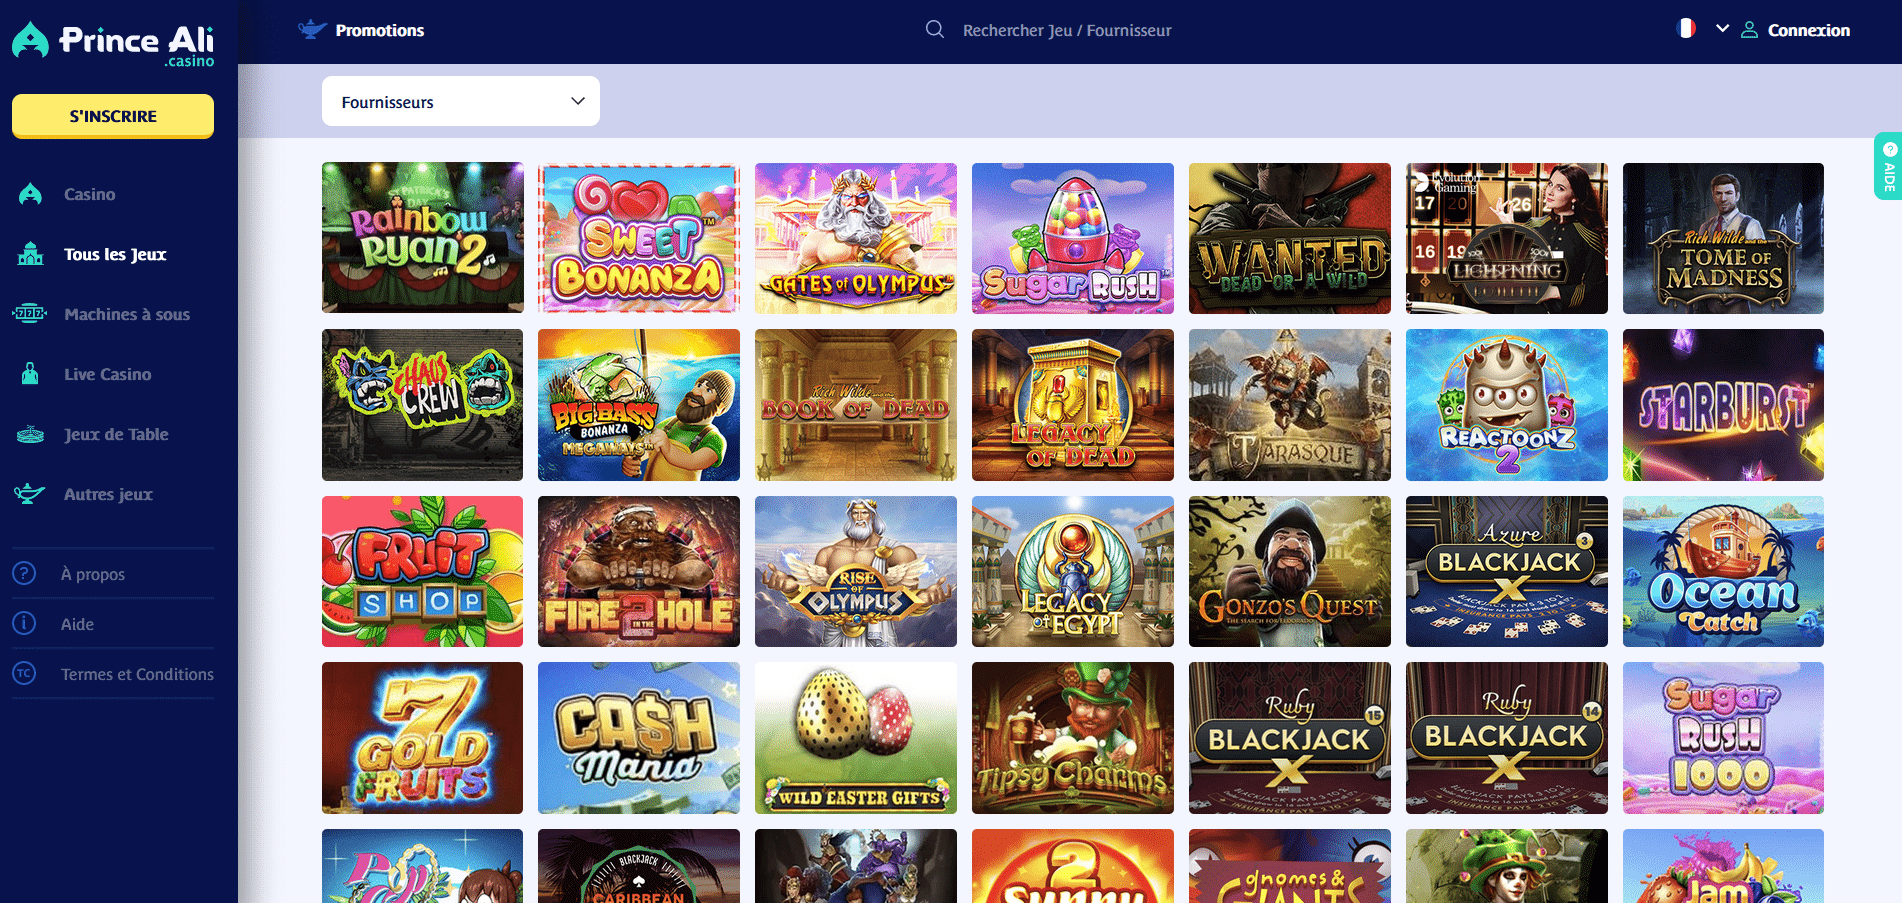Image resolution: width=1902 pixels, height=903 pixels.
Task: Launch the Legacy of Dead game
Action: pos(1073,405)
